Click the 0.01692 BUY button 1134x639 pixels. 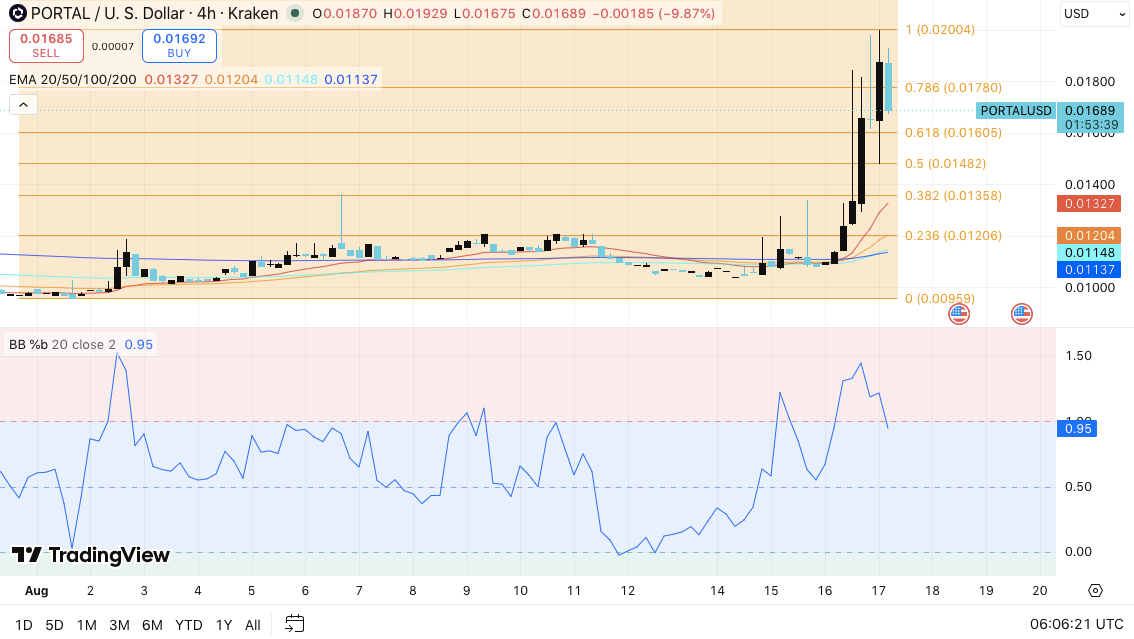(179, 46)
